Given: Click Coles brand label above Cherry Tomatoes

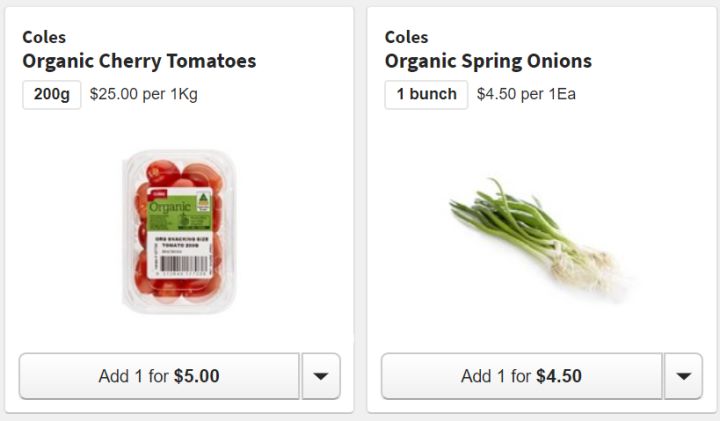Looking at the screenshot, I should pos(44,37).
